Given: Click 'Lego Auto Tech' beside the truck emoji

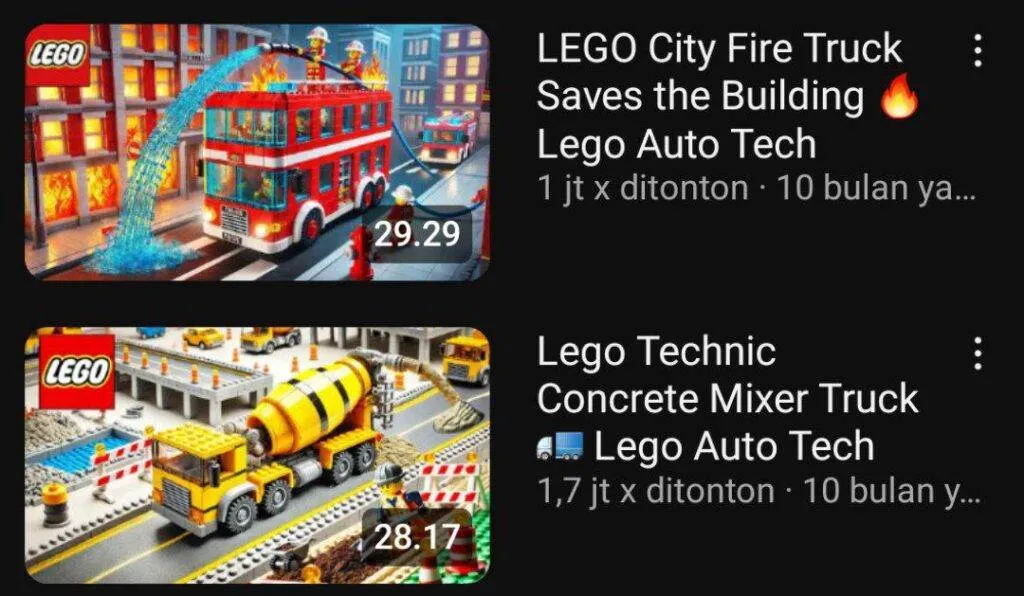Looking at the screenshot, I should point(733,448).
